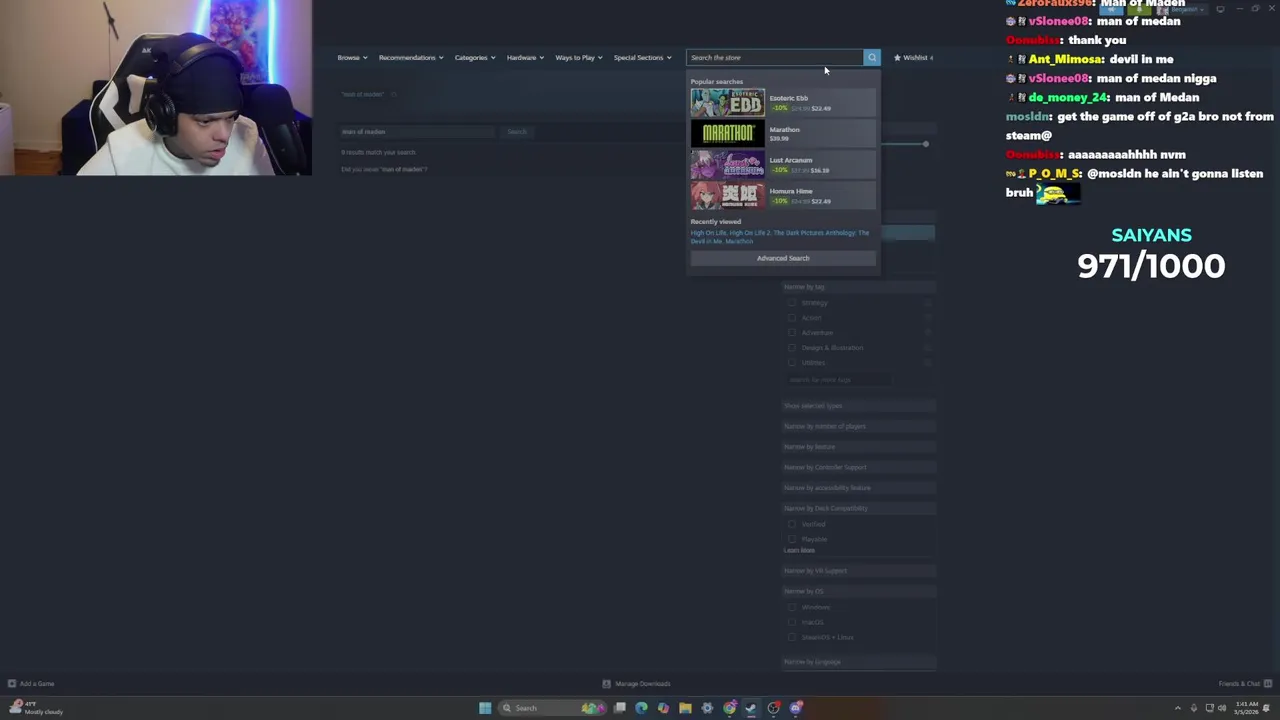
Task: Open the weather widget on taskbar
Action: (x=35, y=708)
